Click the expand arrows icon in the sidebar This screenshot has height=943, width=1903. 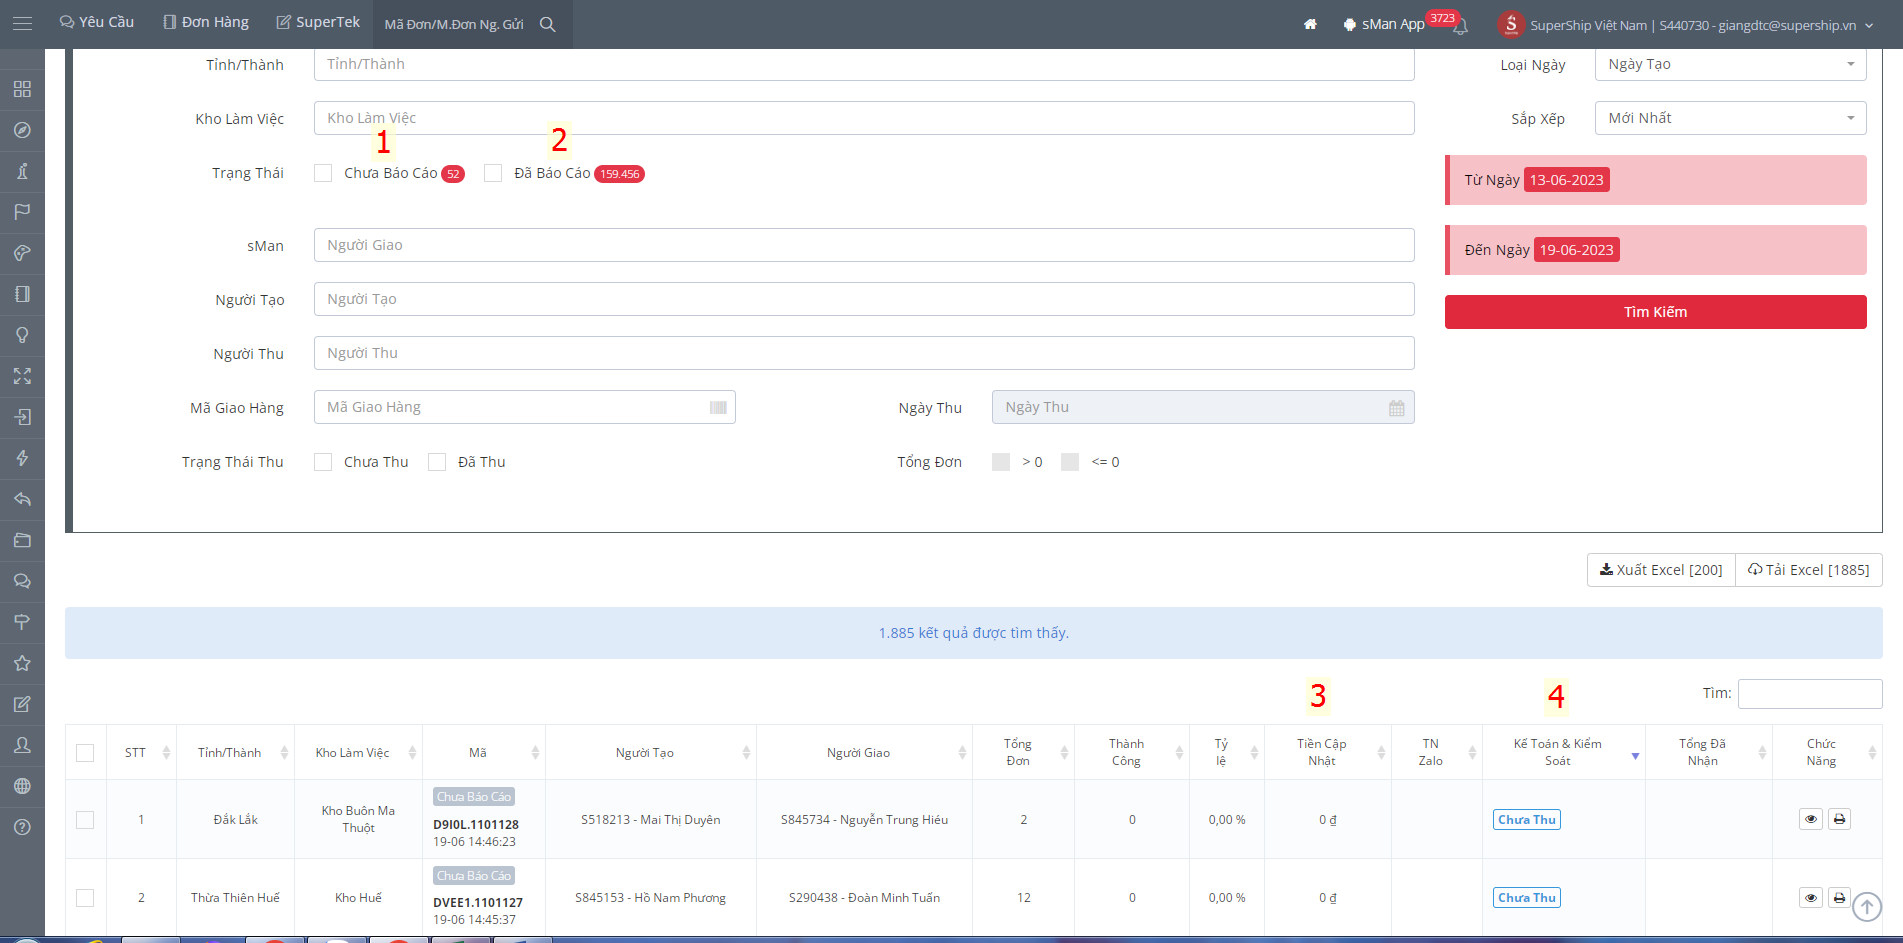[22, 376]
